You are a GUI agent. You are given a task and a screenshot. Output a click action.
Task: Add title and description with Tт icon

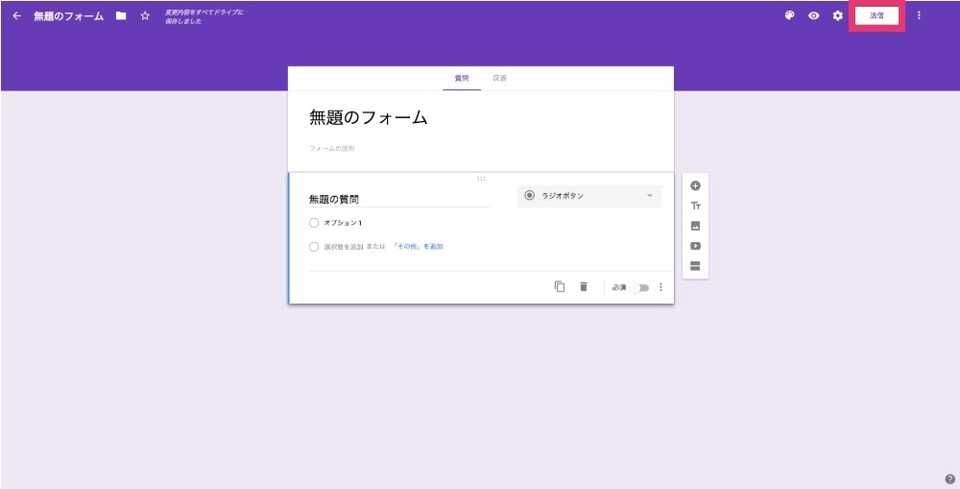coord(695,206)
